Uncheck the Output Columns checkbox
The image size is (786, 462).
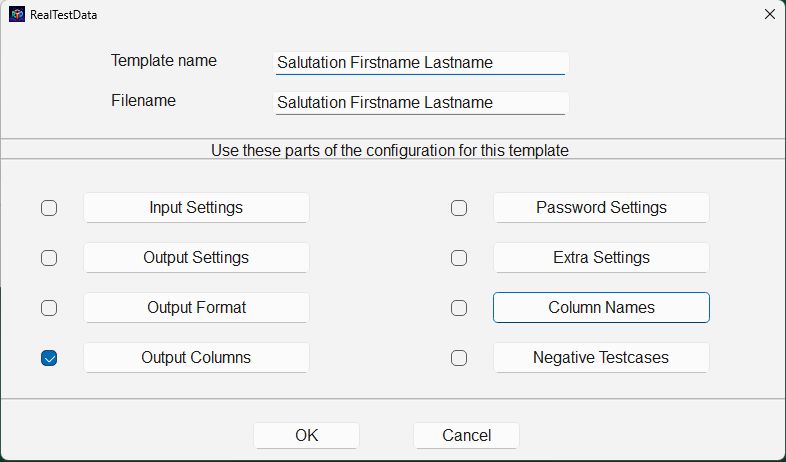(49, 358)
